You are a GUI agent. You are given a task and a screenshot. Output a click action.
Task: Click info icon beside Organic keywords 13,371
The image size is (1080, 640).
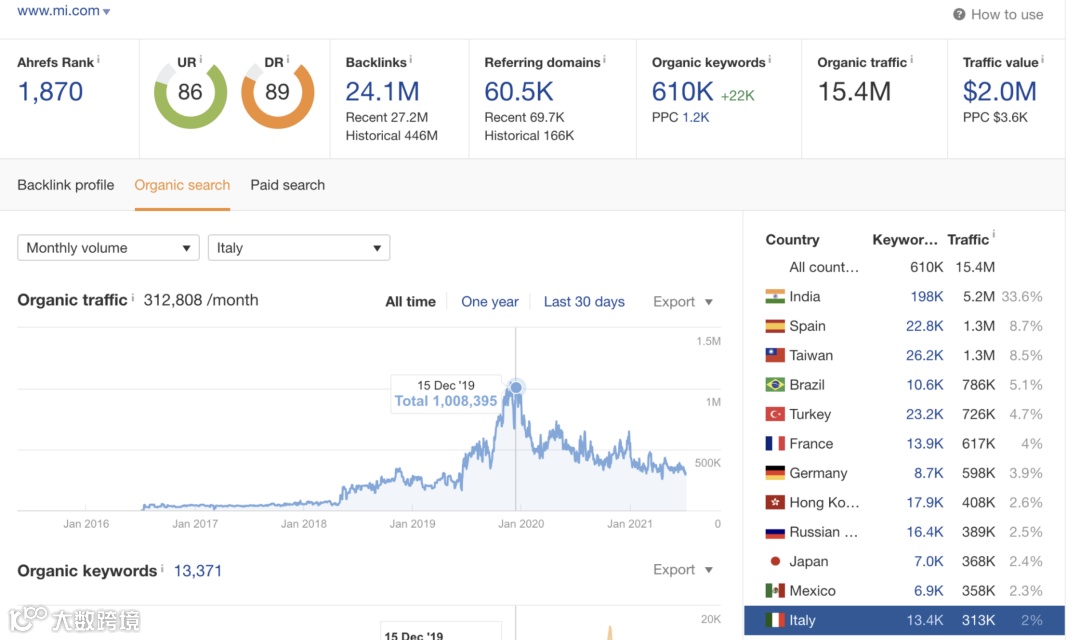pyautogui.click(x=163, y=568)
